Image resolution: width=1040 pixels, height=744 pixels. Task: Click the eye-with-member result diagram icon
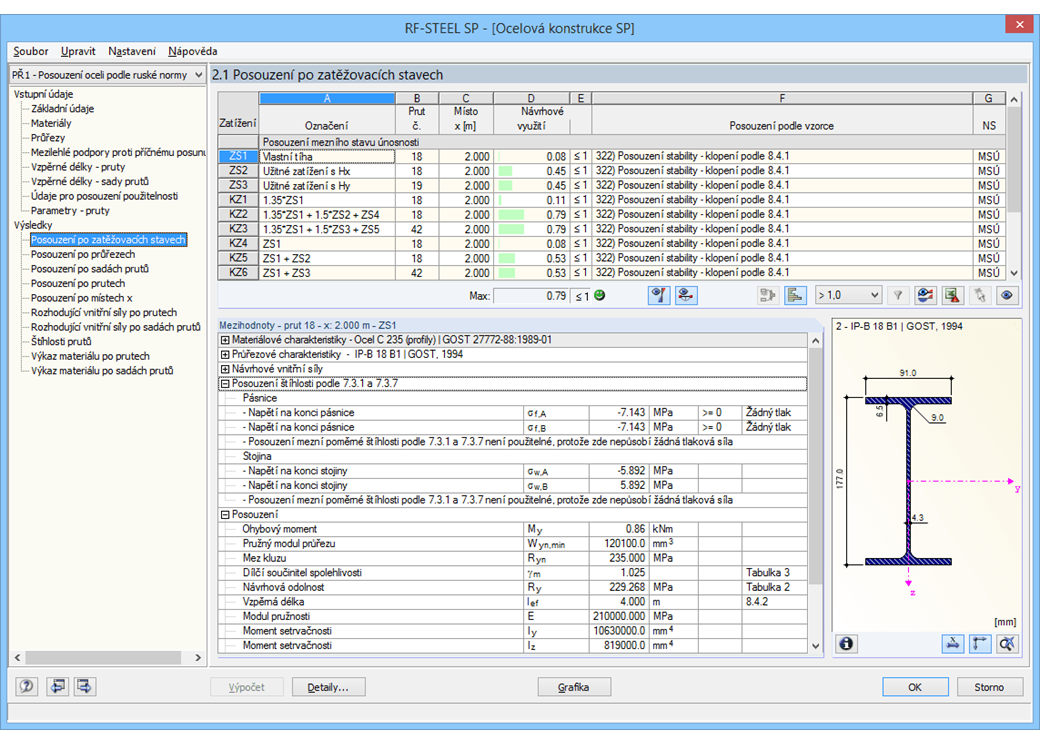tap(686, 296)
